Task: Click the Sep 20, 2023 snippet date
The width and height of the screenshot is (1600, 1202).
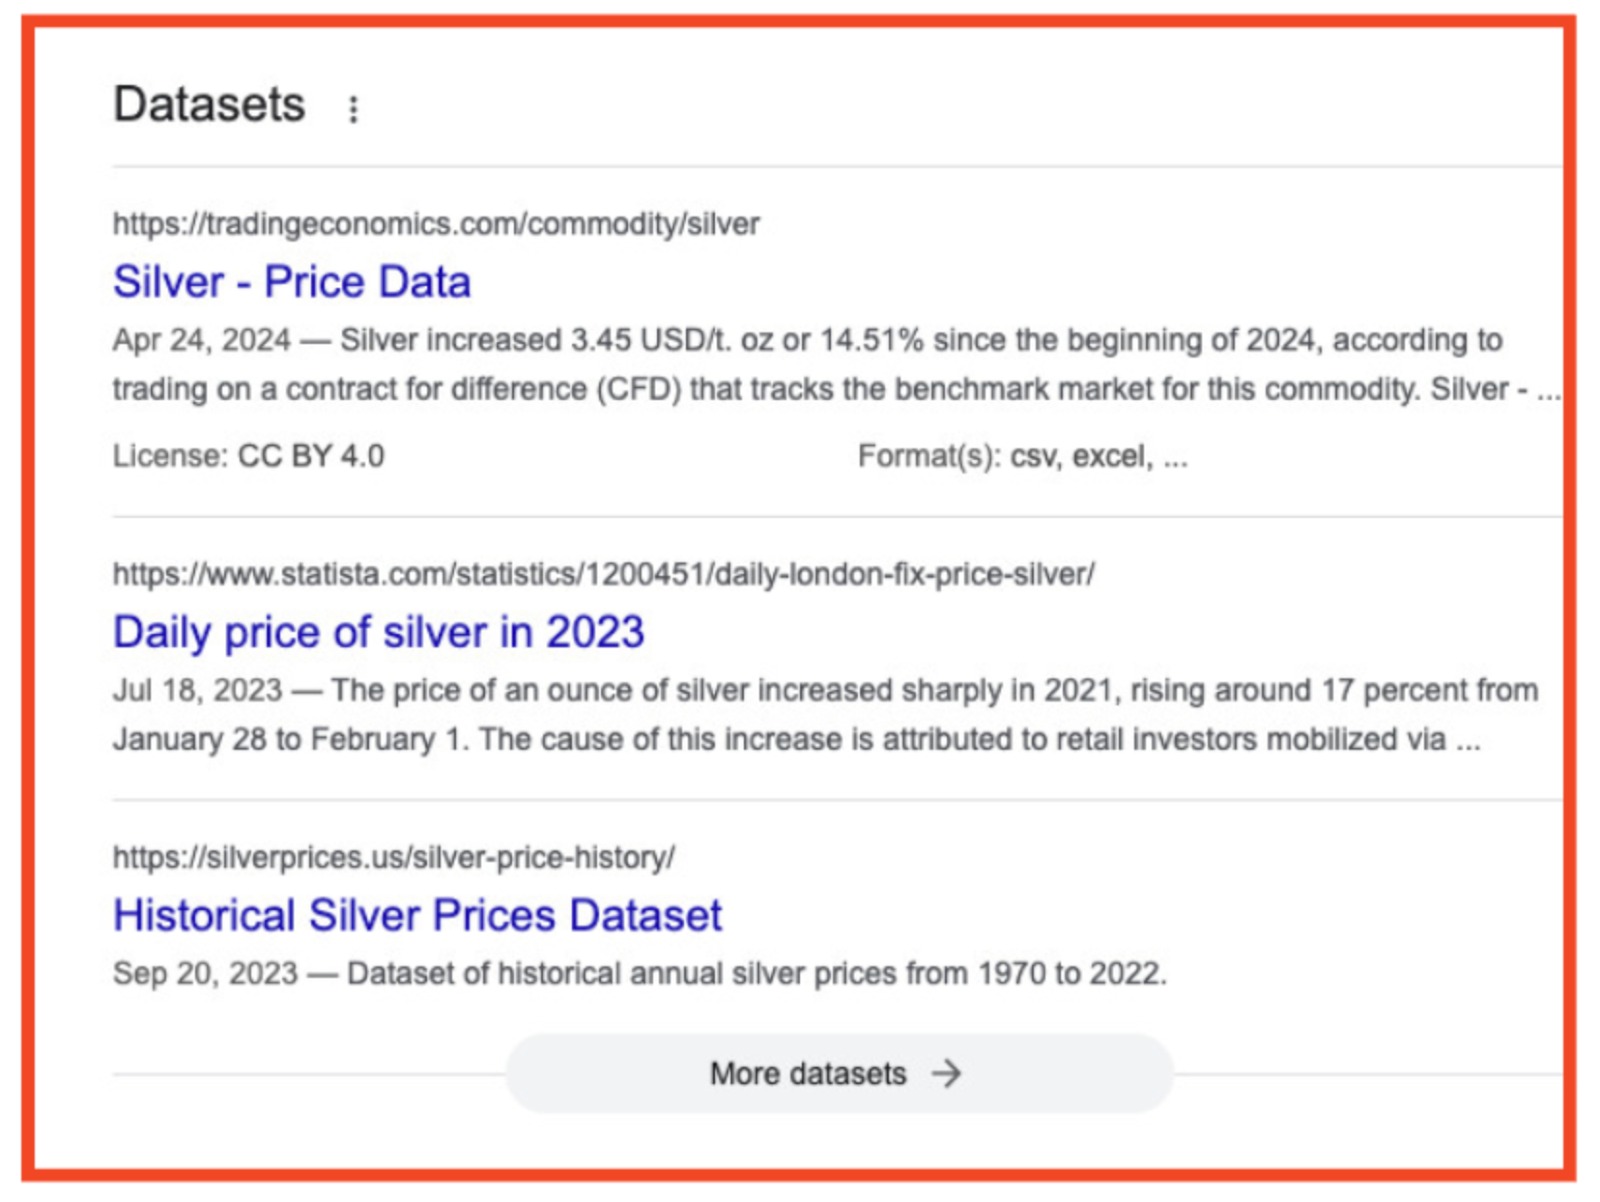Action: pos(207,971)
